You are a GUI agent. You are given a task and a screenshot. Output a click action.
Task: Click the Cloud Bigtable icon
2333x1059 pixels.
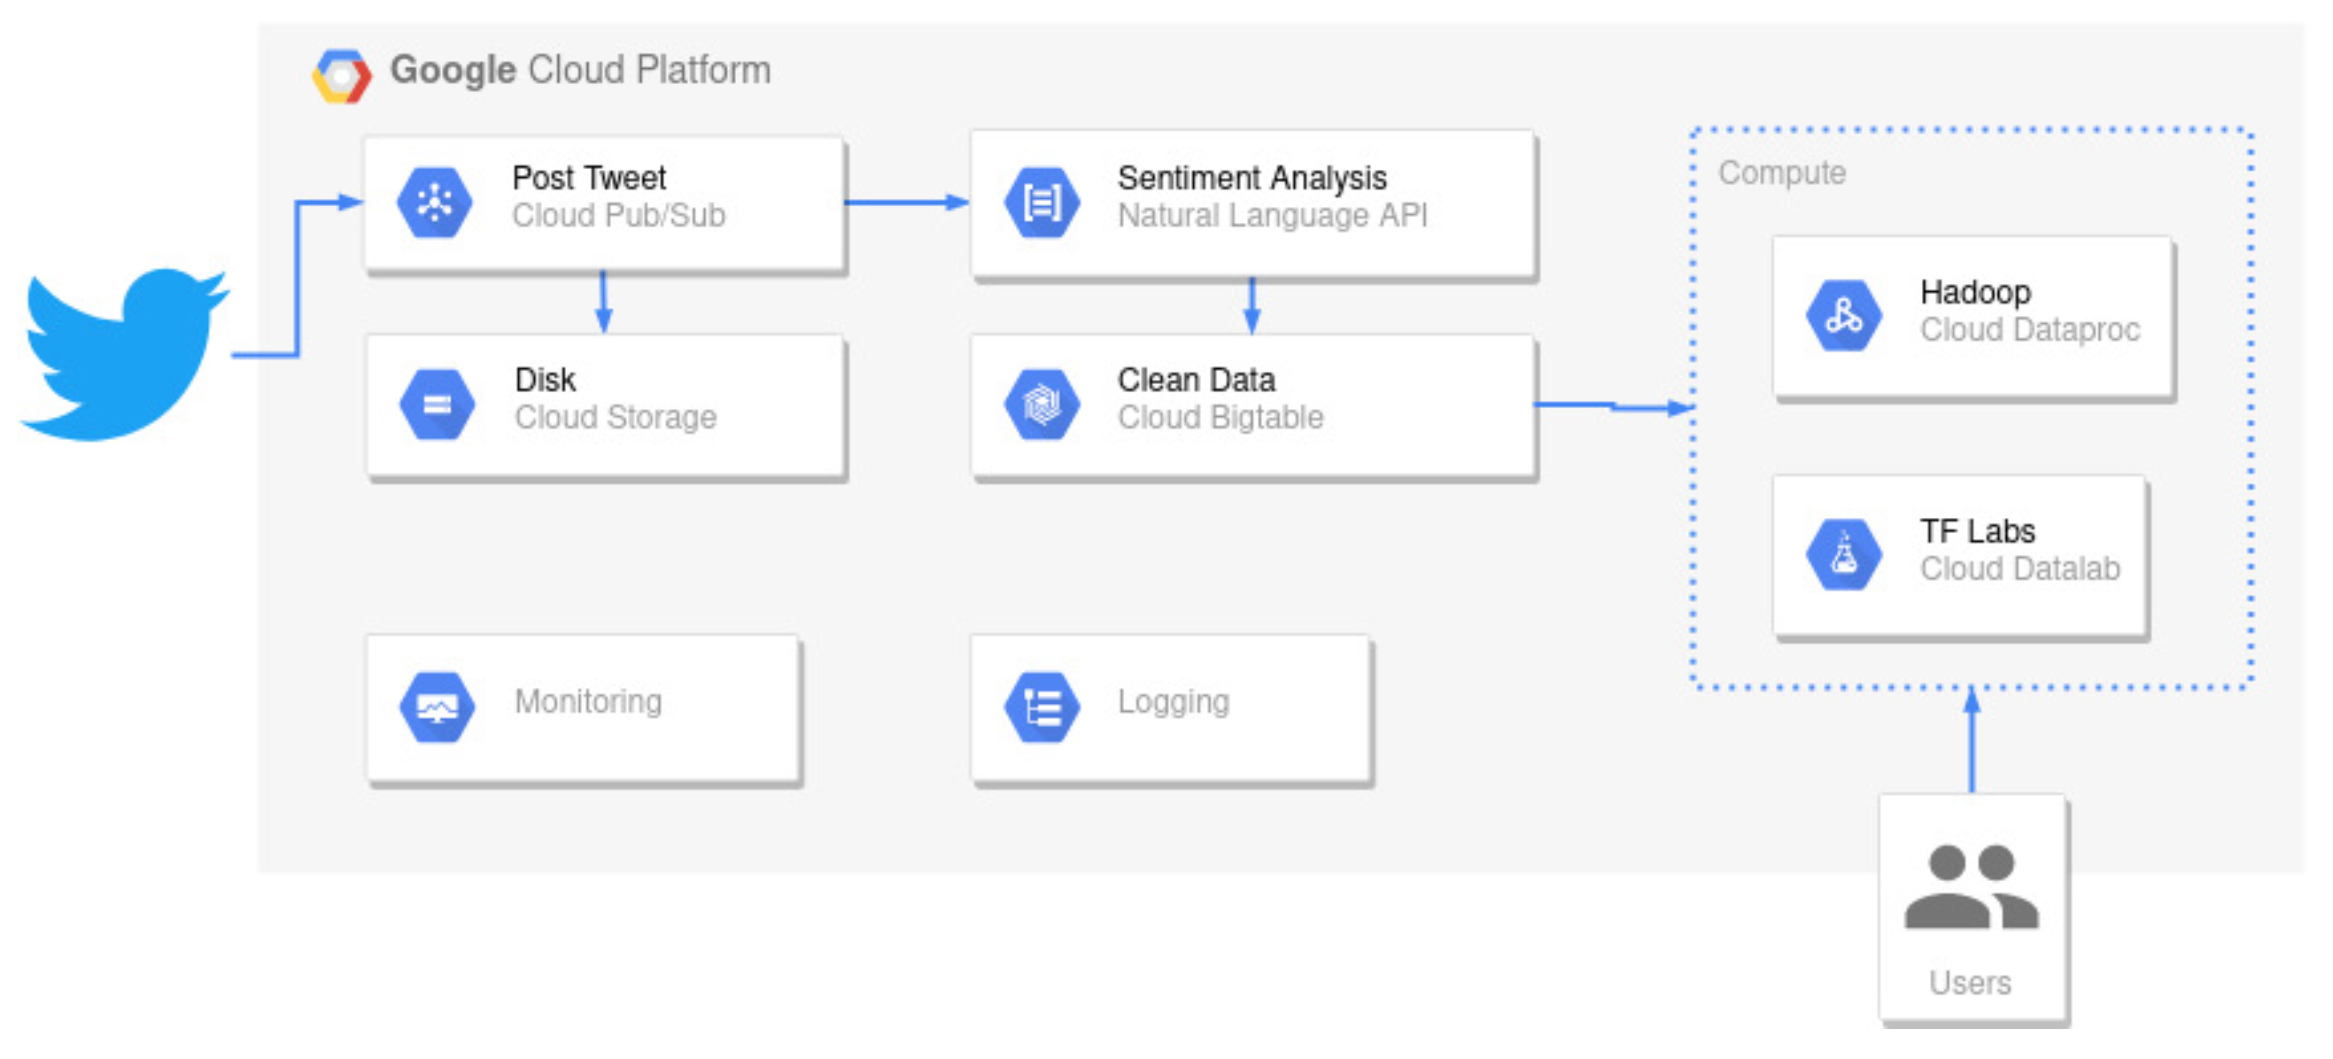click(1041, 405)
